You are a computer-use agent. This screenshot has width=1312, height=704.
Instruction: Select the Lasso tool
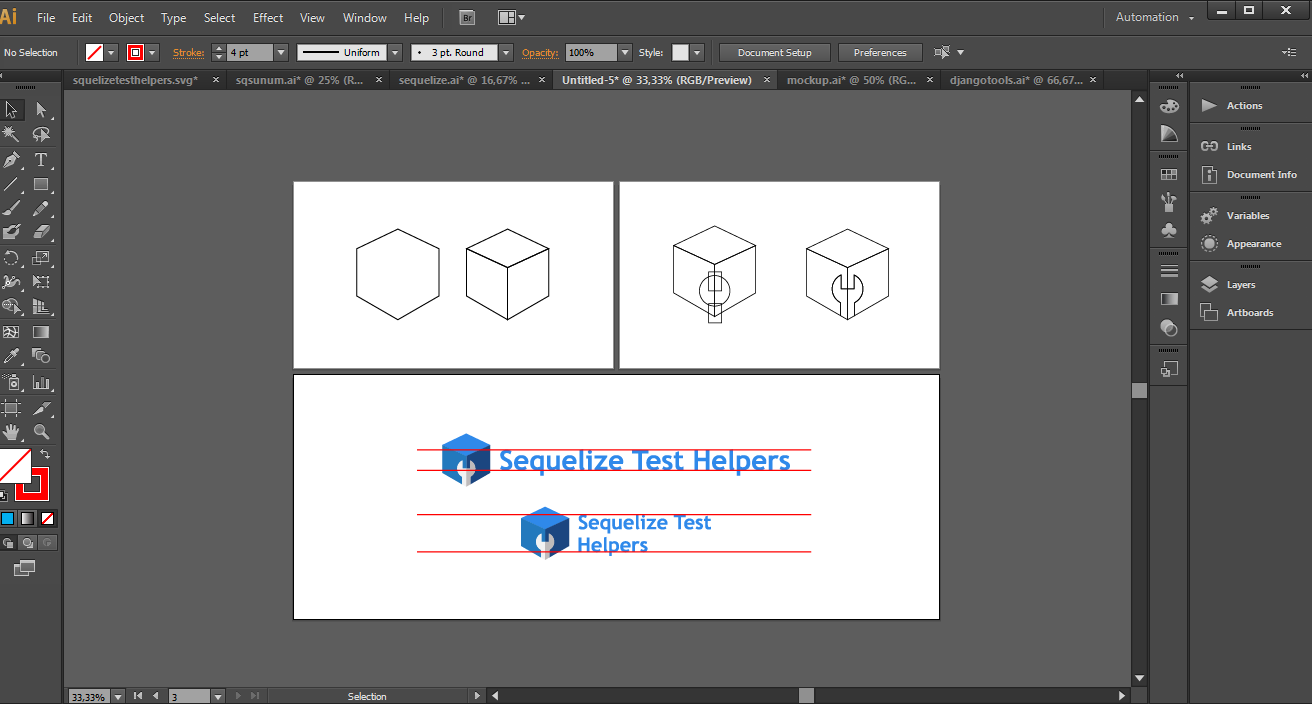click(x=41, y=134)
